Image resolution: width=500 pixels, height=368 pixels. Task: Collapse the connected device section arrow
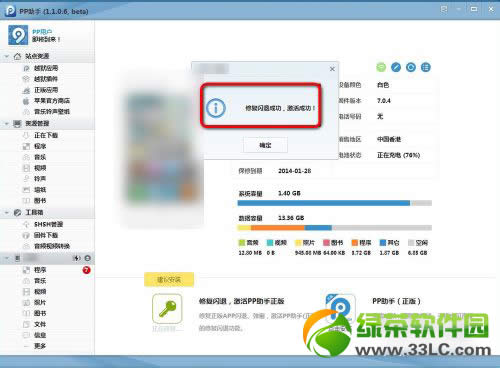[x=7, y=258]
